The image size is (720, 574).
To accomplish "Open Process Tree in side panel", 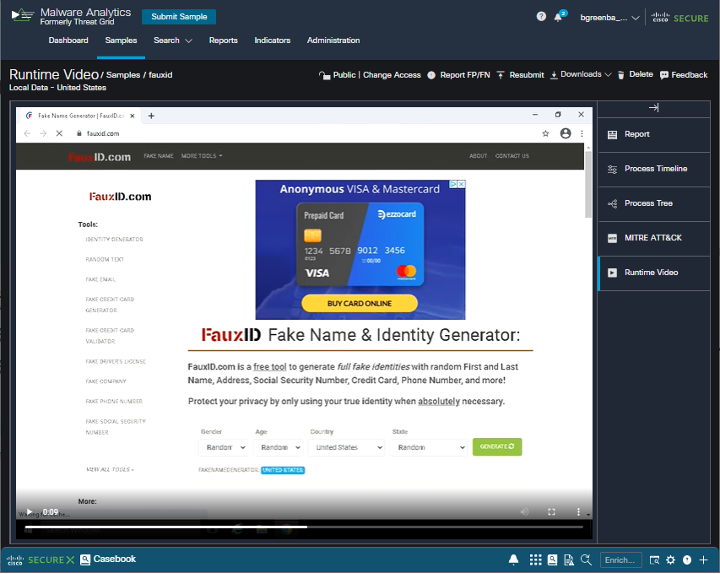I will pyautogui.click(x=648, y=203).
